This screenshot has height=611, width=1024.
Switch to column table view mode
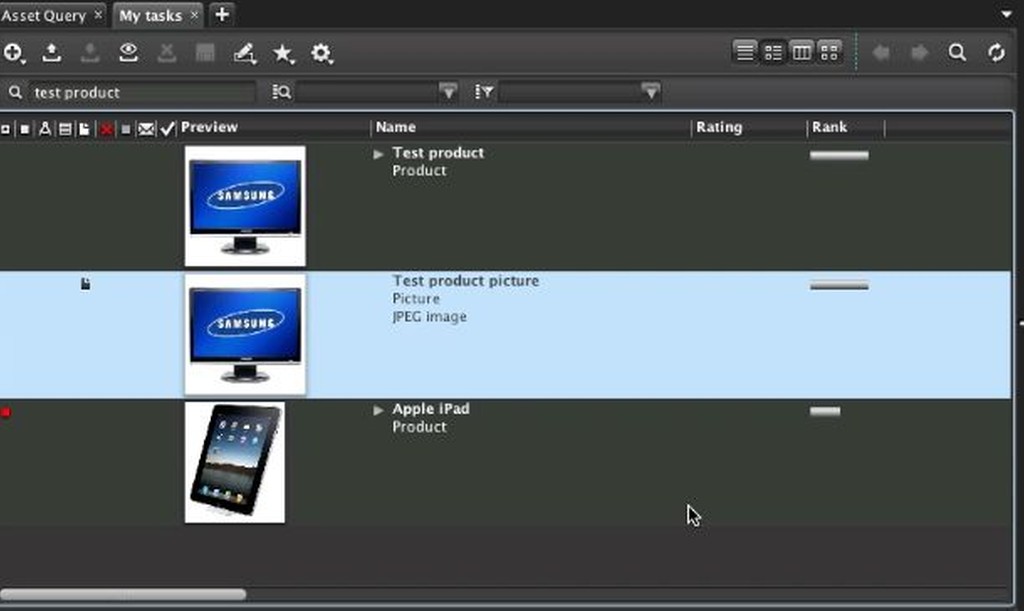click(x=801, y=53)
